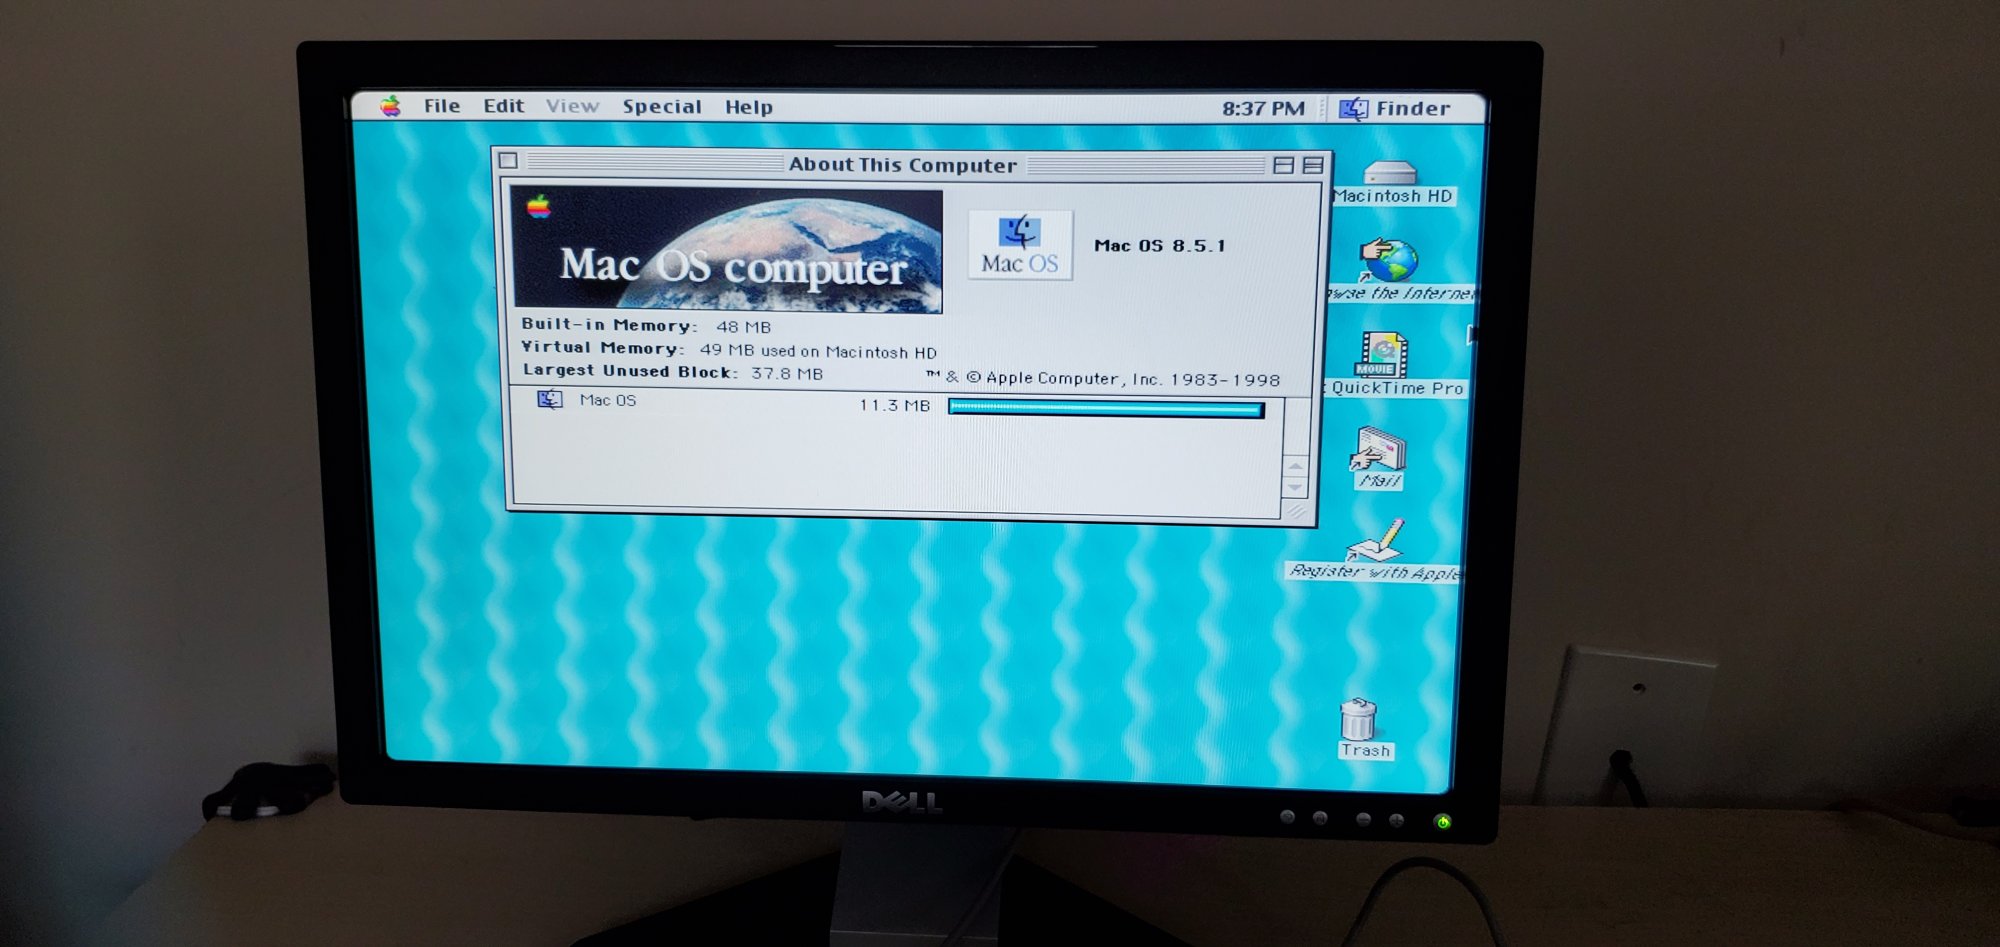Open the Finder application menu
Image resolution: width=2000 pixels, height=947 pixels.
(1394, 108)
